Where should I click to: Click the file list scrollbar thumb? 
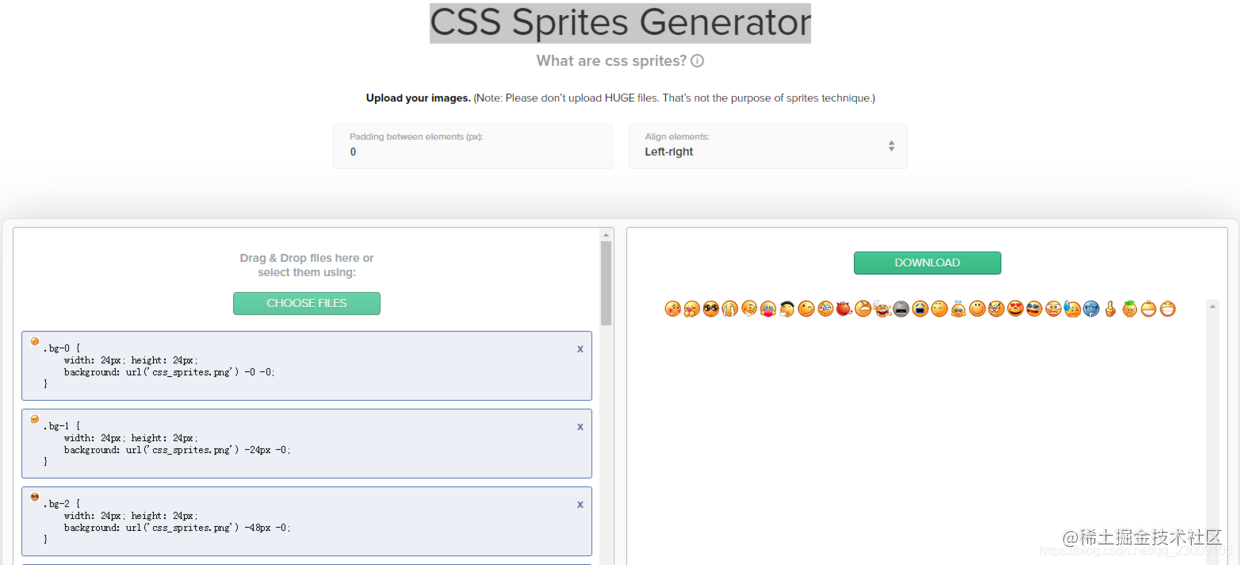pyautogui.click(x=606, y=283)
